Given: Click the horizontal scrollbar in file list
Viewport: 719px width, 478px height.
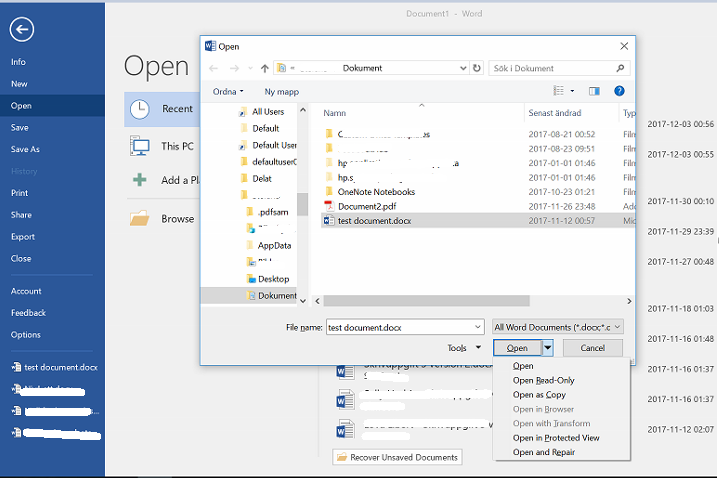Looking at the screenshot, I should [426, 301].
